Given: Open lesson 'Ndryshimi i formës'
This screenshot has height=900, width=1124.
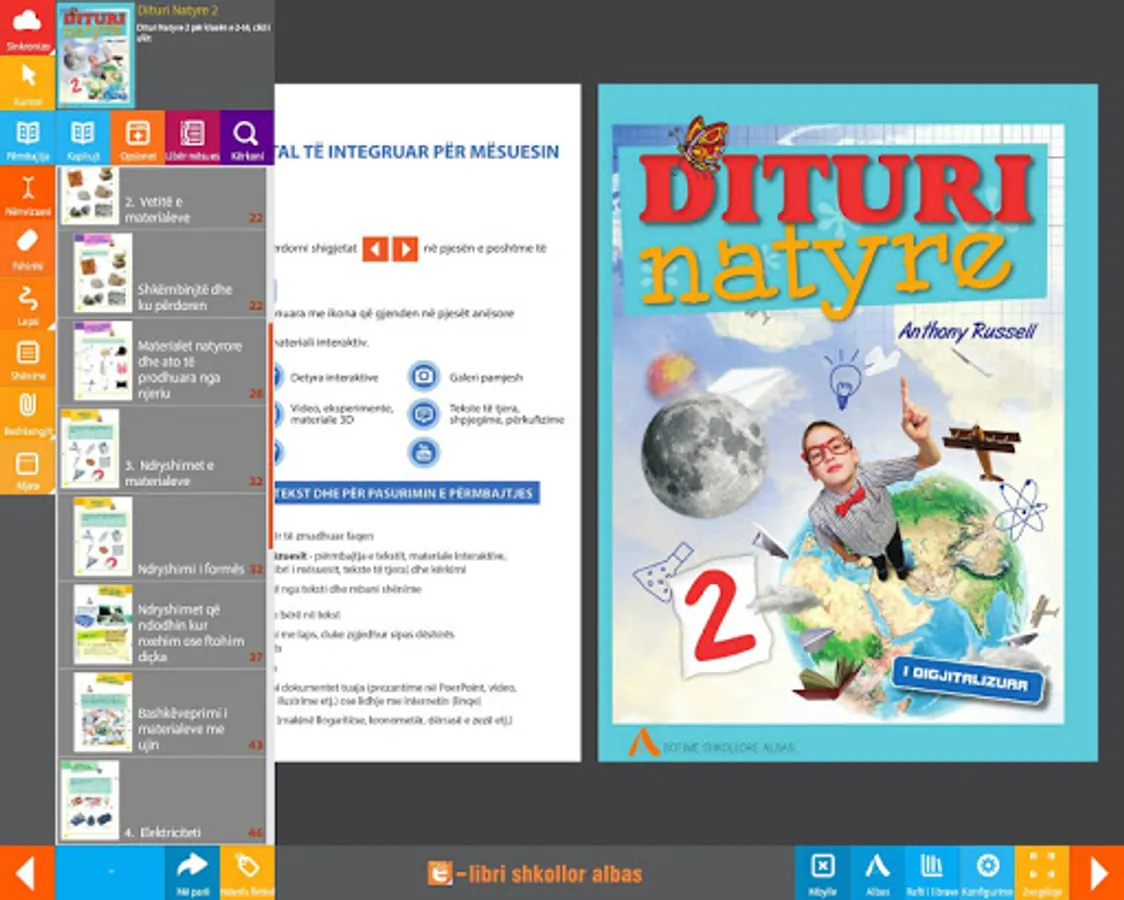Looking at the screenshot, I should pyautogui.click(x=161, y=537).
